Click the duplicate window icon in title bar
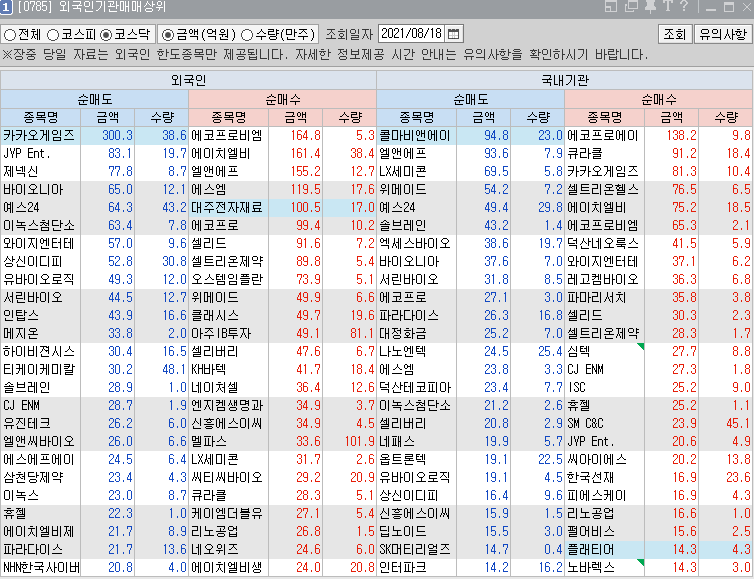Viewport: 754px width, 579px height. (631, 6)
